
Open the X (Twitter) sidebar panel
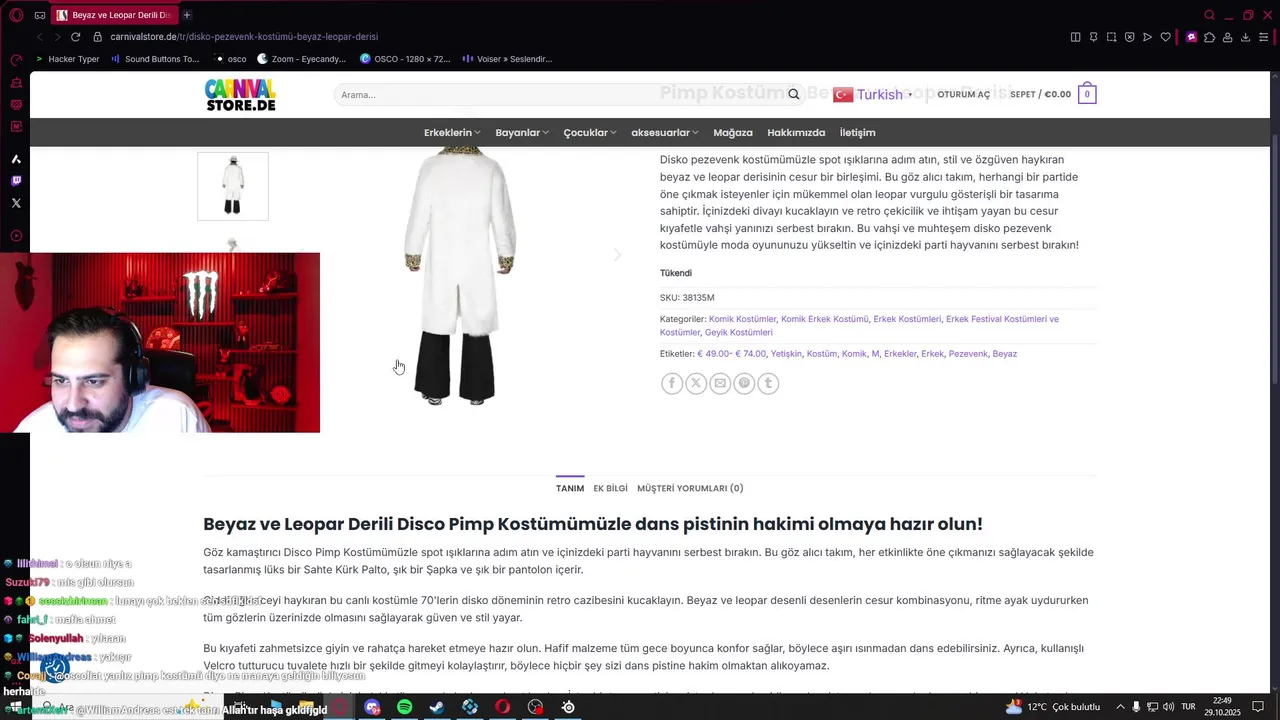[x=16, y=203]
